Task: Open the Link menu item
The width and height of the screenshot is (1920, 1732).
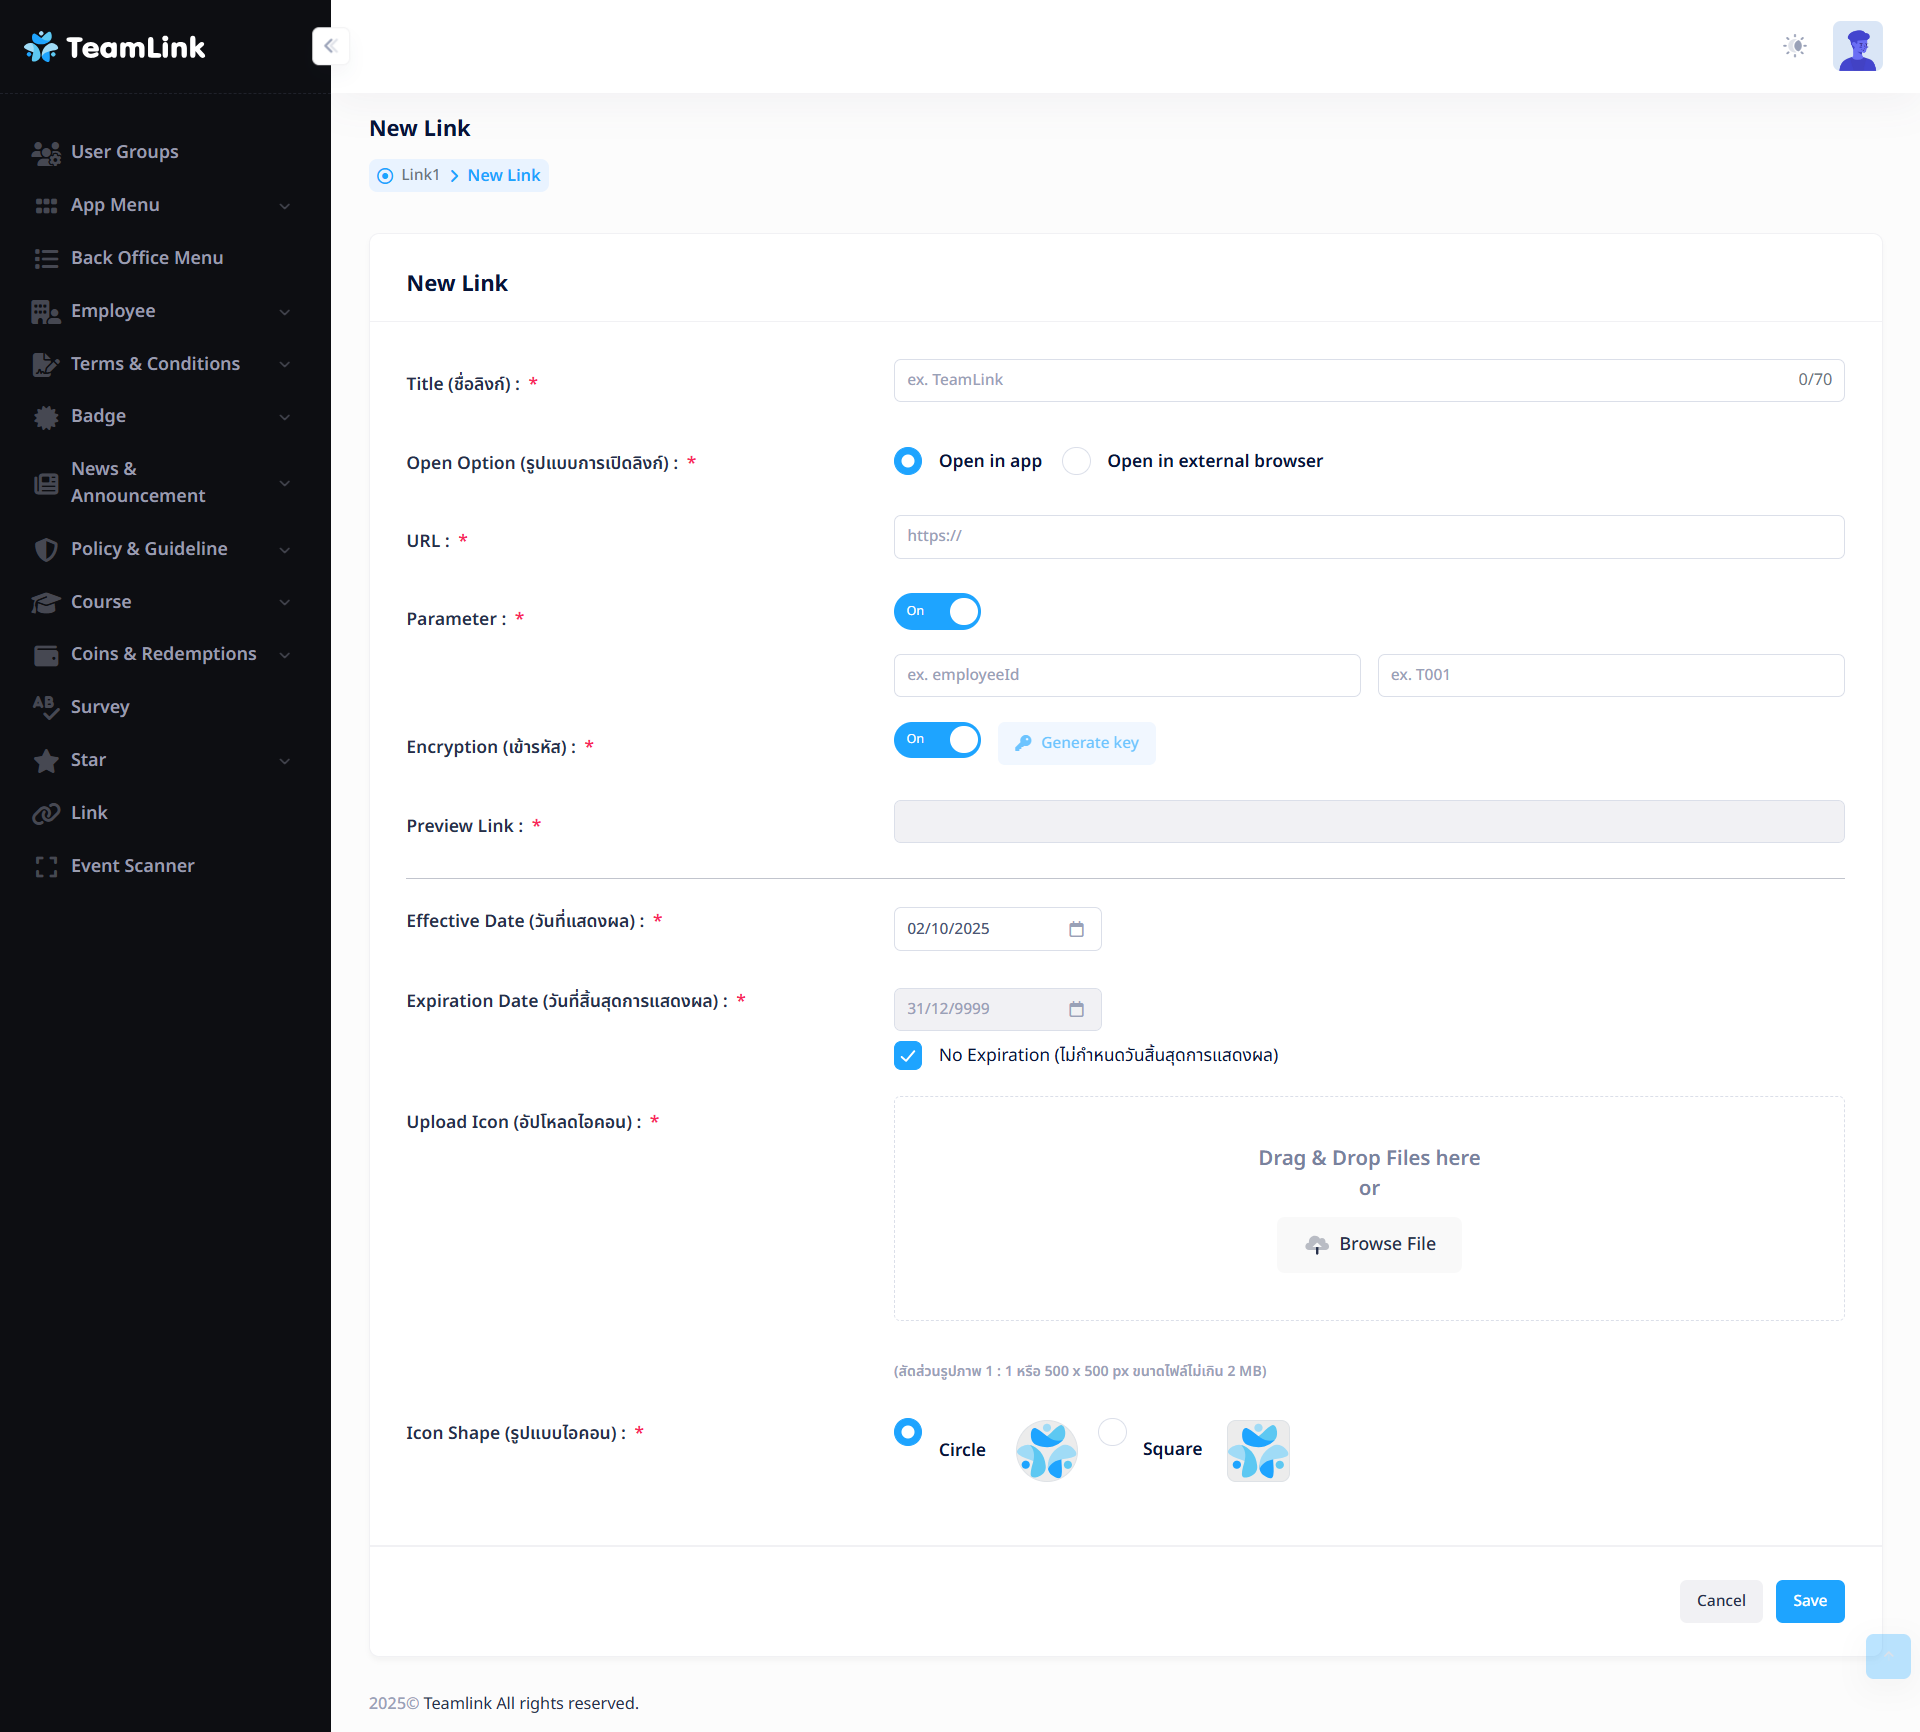Action: (x=89, y=813)
